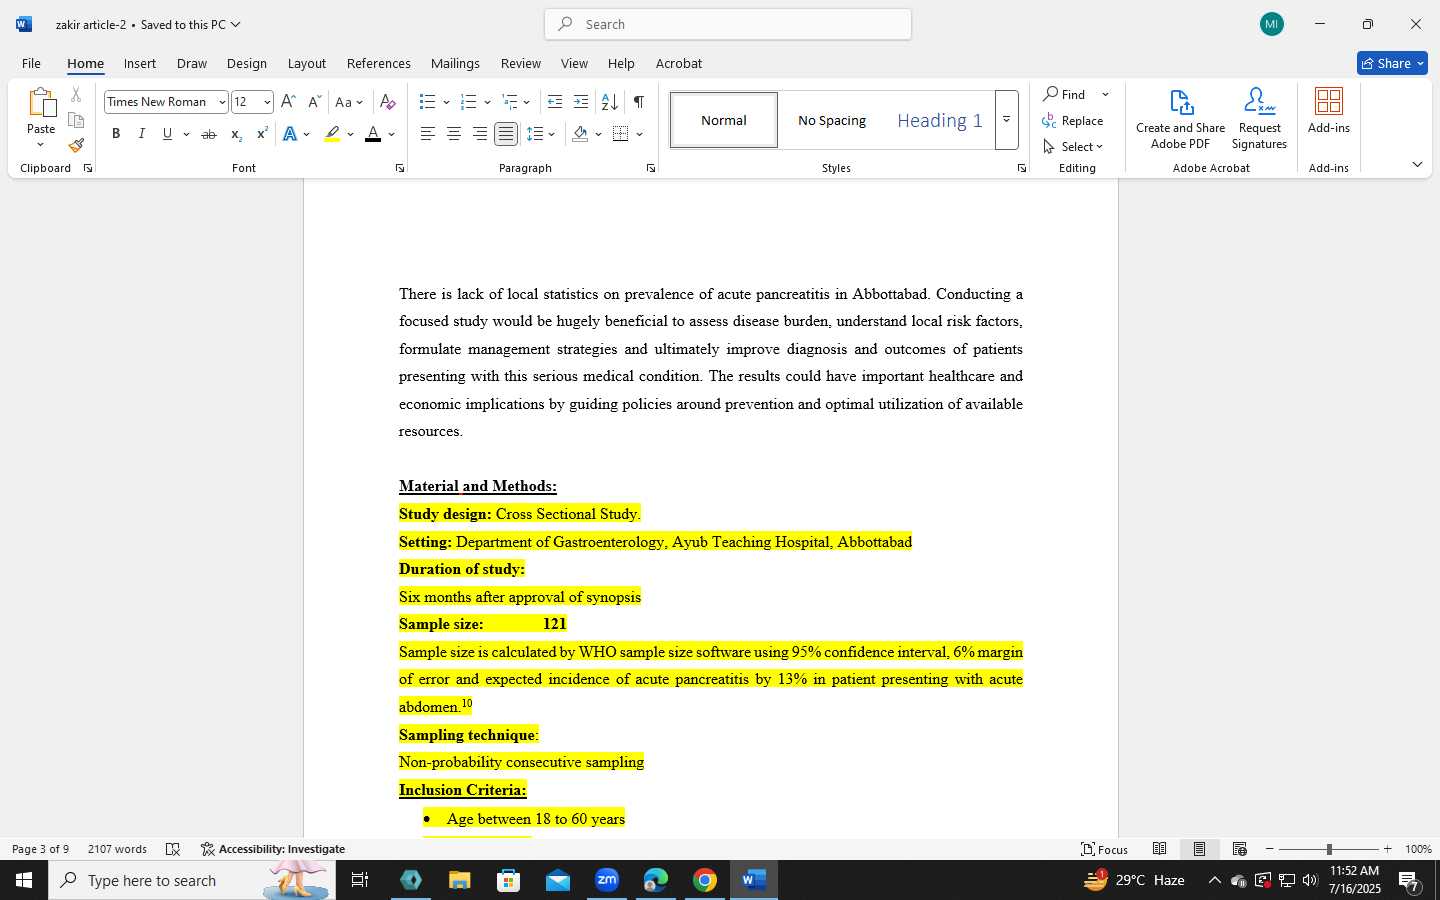Switch to the Insert tab
Image resolution: width=1440 pixels, height=900 pixels.
tap(140, 63)
